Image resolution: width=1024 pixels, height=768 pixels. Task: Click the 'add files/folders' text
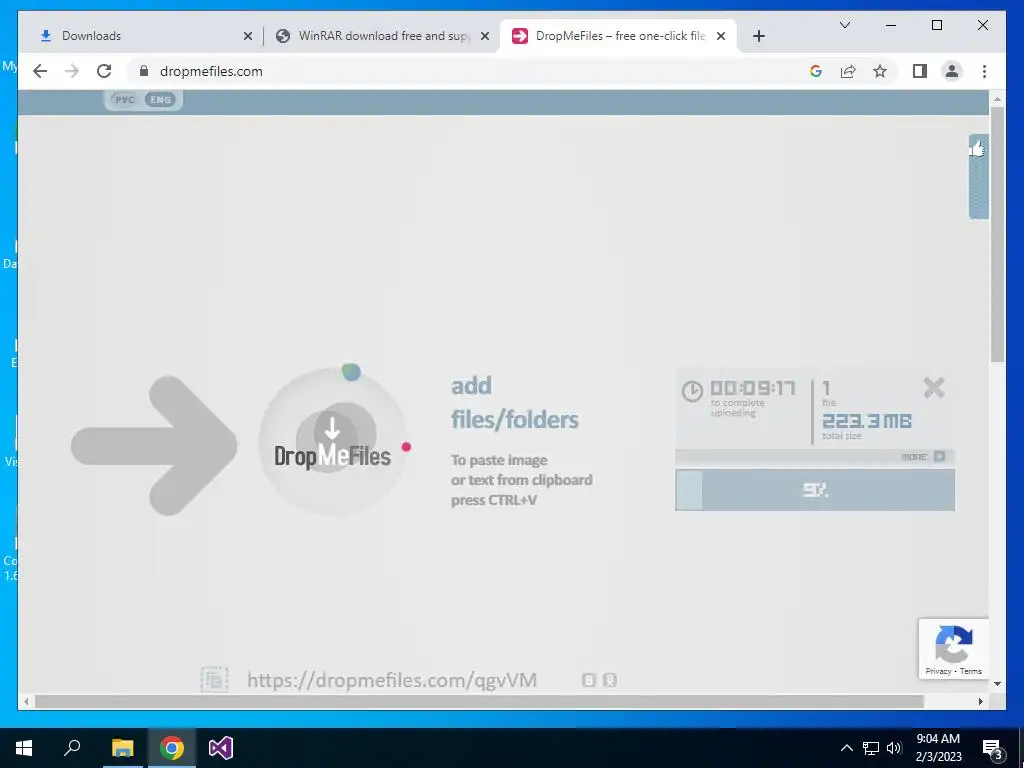click(515, 403)
